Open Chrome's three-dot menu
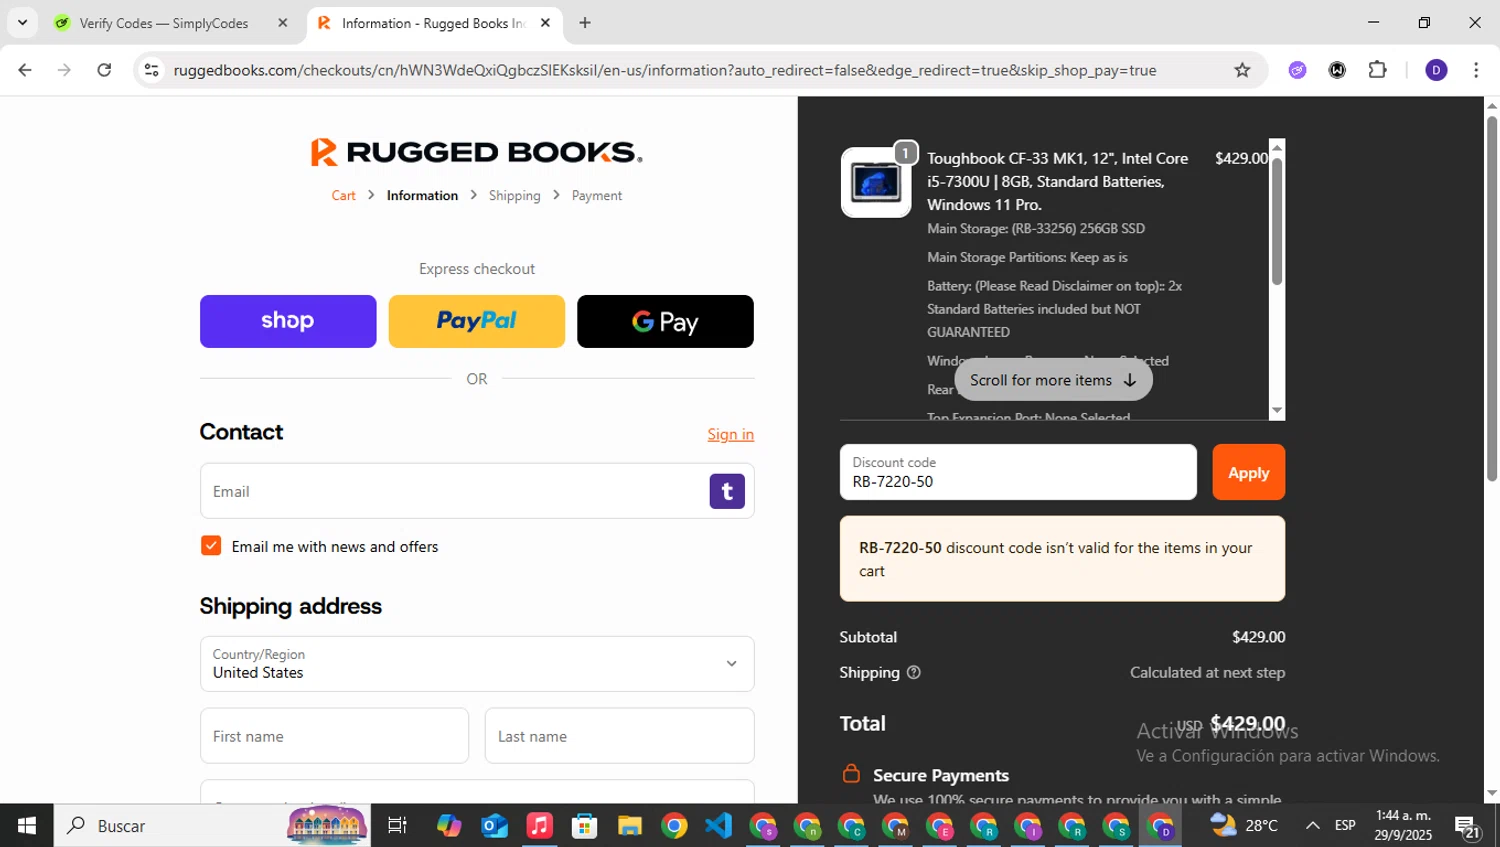 click(x=1476, y=70)
